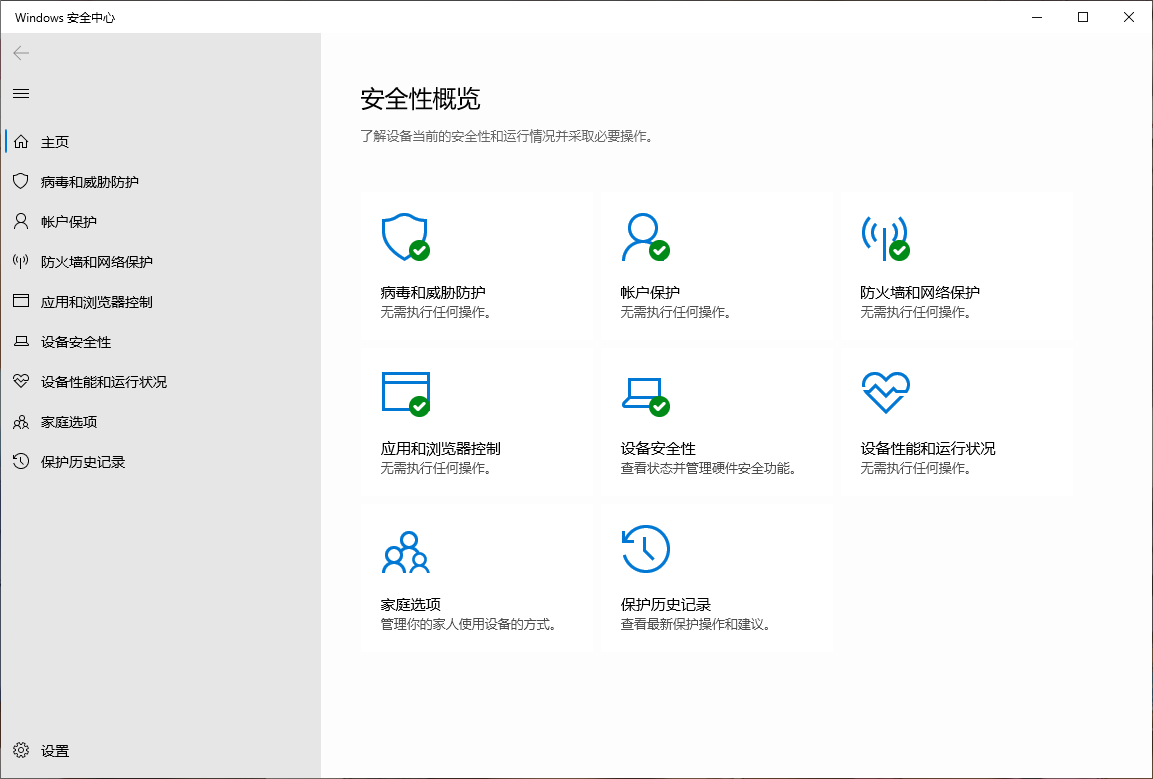Go to 病毒和威胁防护 in sidebar
This screenshot has width=1153, height=779.
(90, 182)
